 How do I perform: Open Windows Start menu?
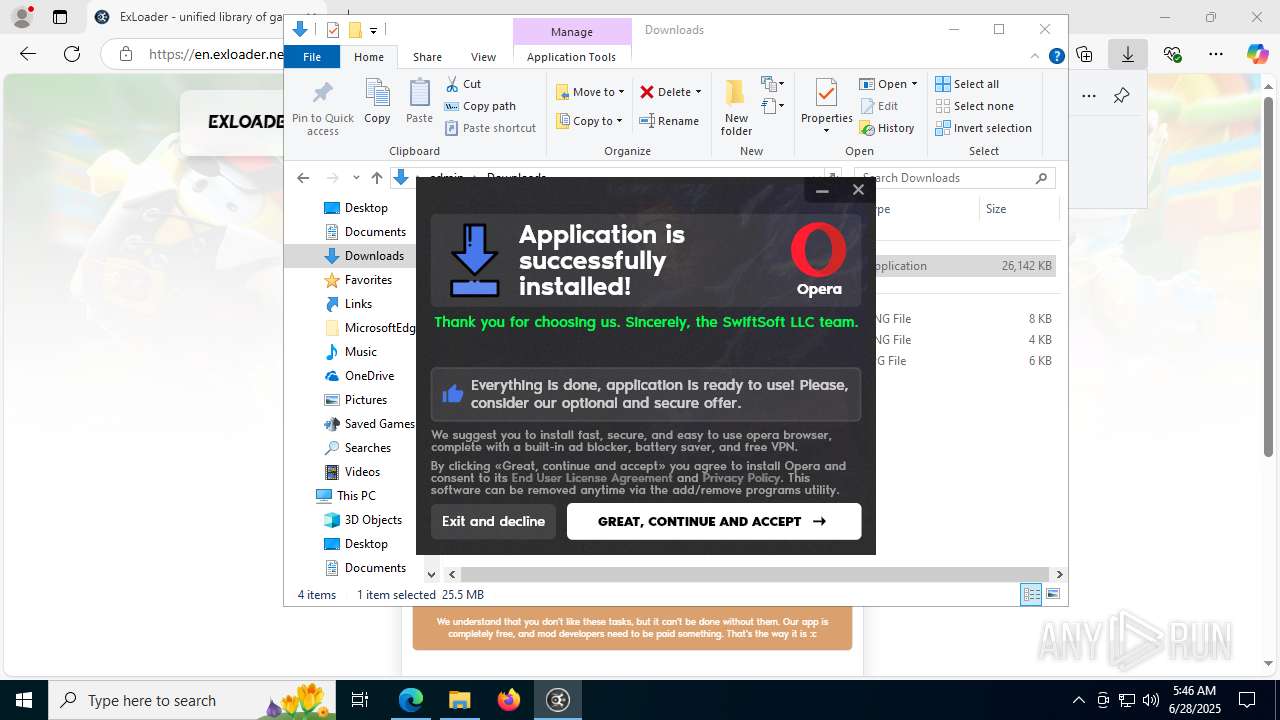[24, 700]
